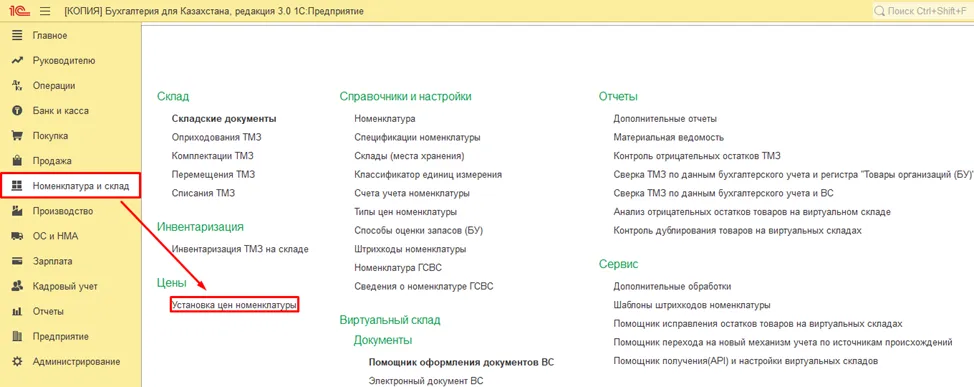This screenshot has width=974, height=387.
Task: Open the Главное section label
Action: (50, 35)
